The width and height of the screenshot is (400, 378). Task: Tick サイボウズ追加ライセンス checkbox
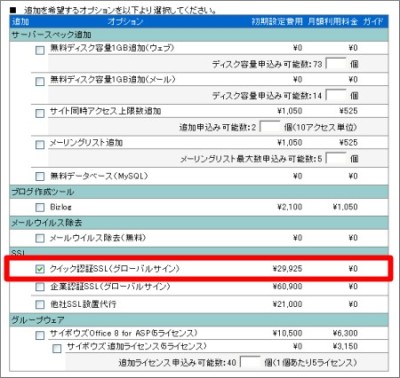57,349
